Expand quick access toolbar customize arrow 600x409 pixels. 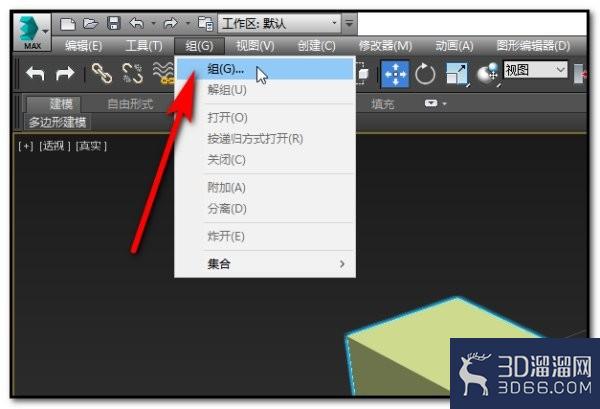click(x=349, y=23)
